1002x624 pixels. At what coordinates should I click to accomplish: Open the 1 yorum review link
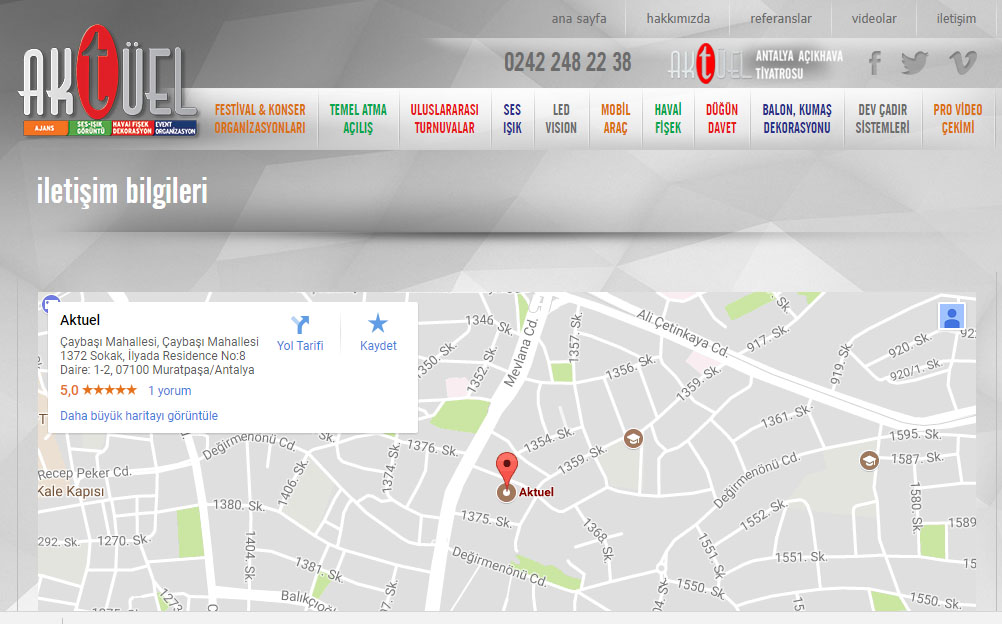click(x=169, y=391)
